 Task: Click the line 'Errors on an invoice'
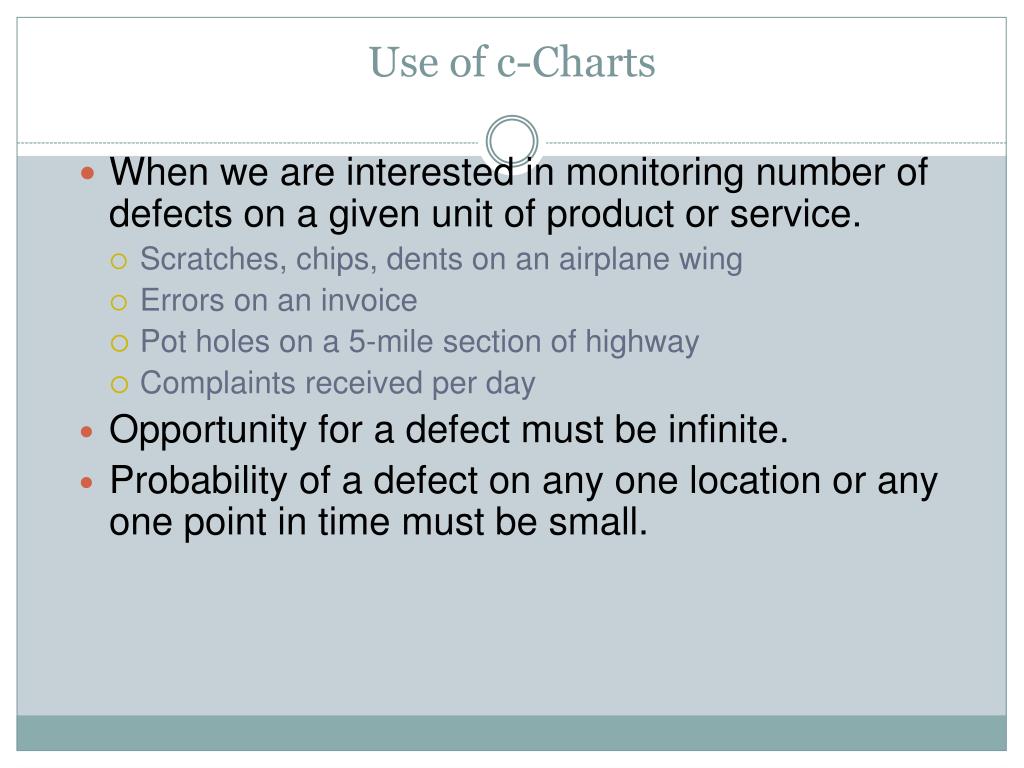(279, 300)
